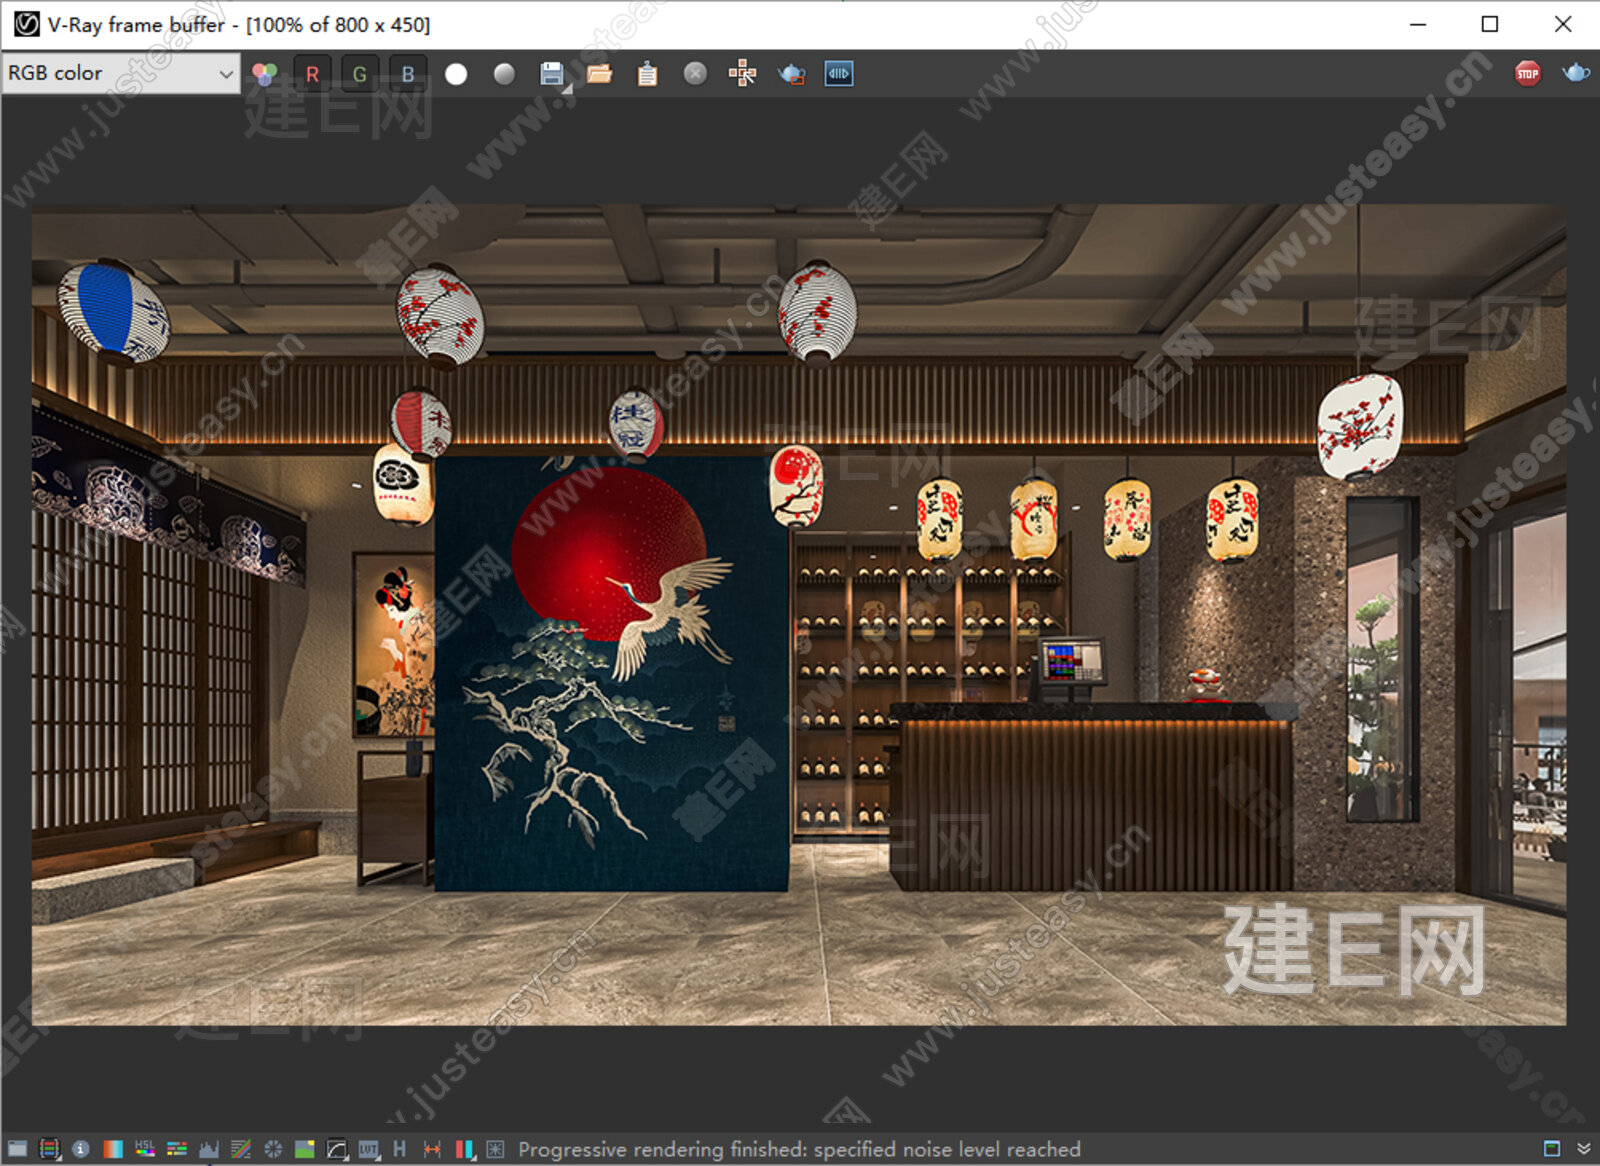Toggle background image icon
This screenshot has height=1166, width=1600.
pos(305,1149)
